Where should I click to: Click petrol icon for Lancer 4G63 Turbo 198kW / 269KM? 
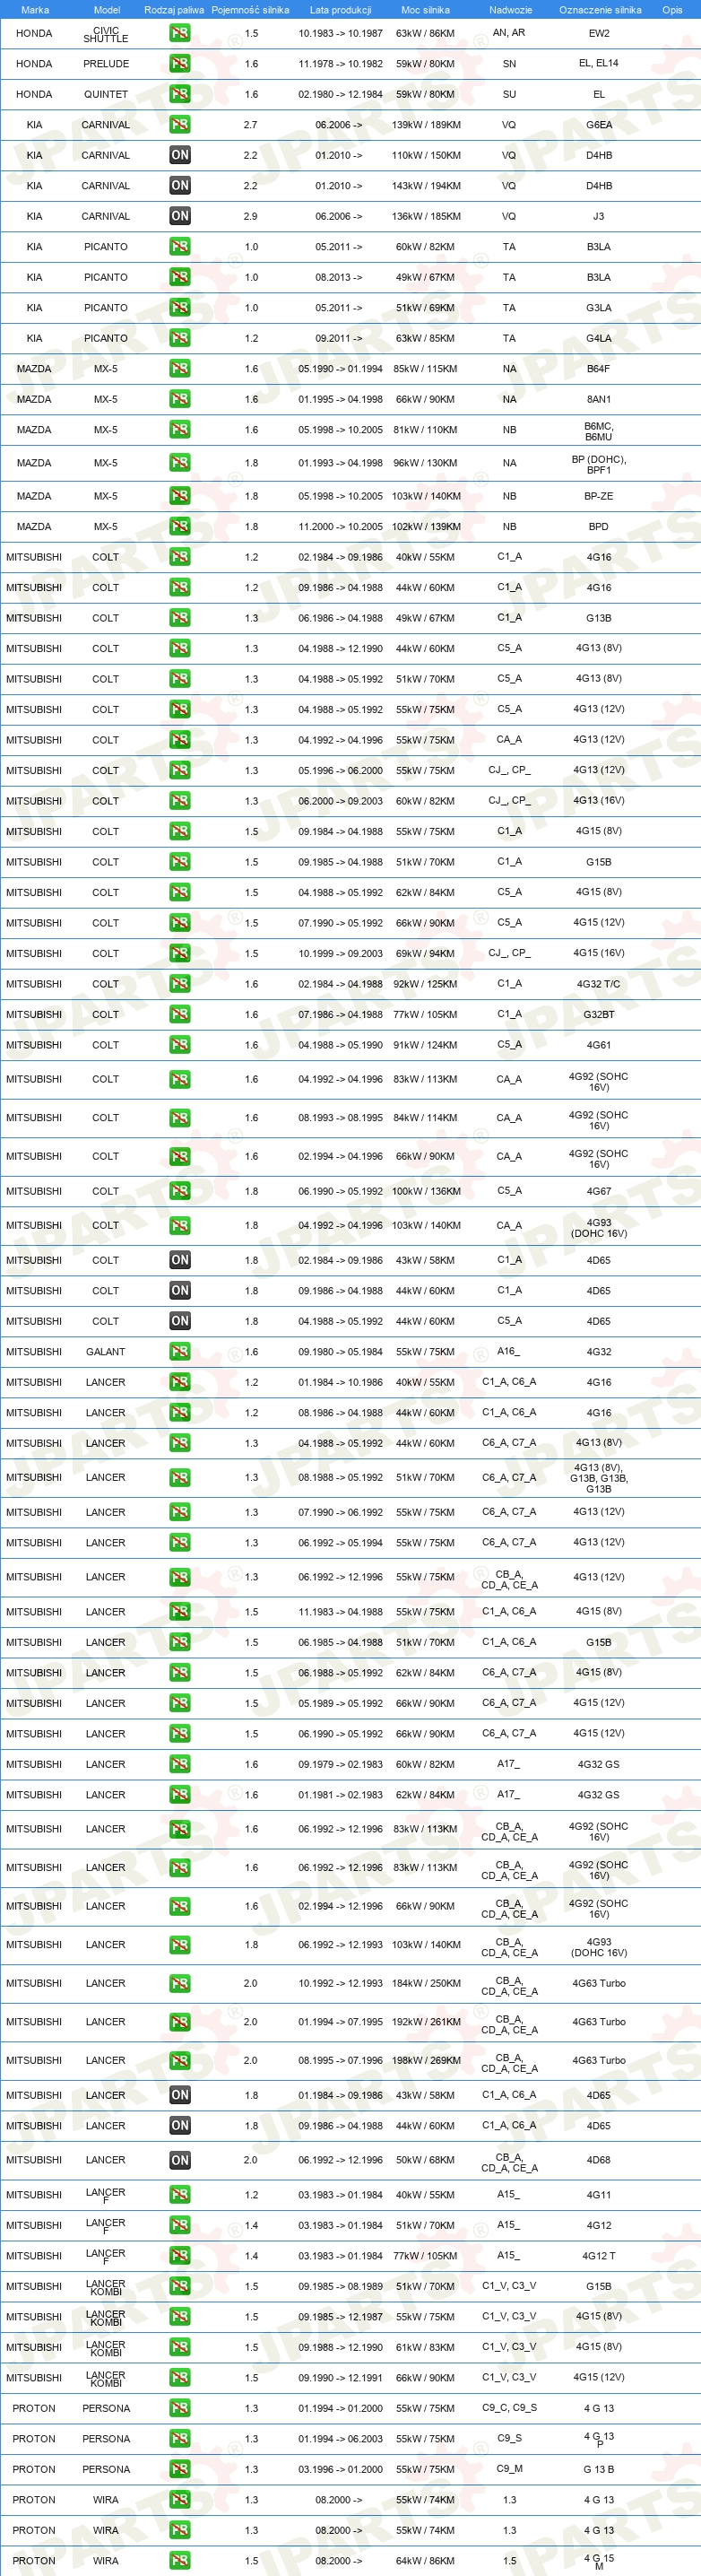click(x=180, y=2060)
